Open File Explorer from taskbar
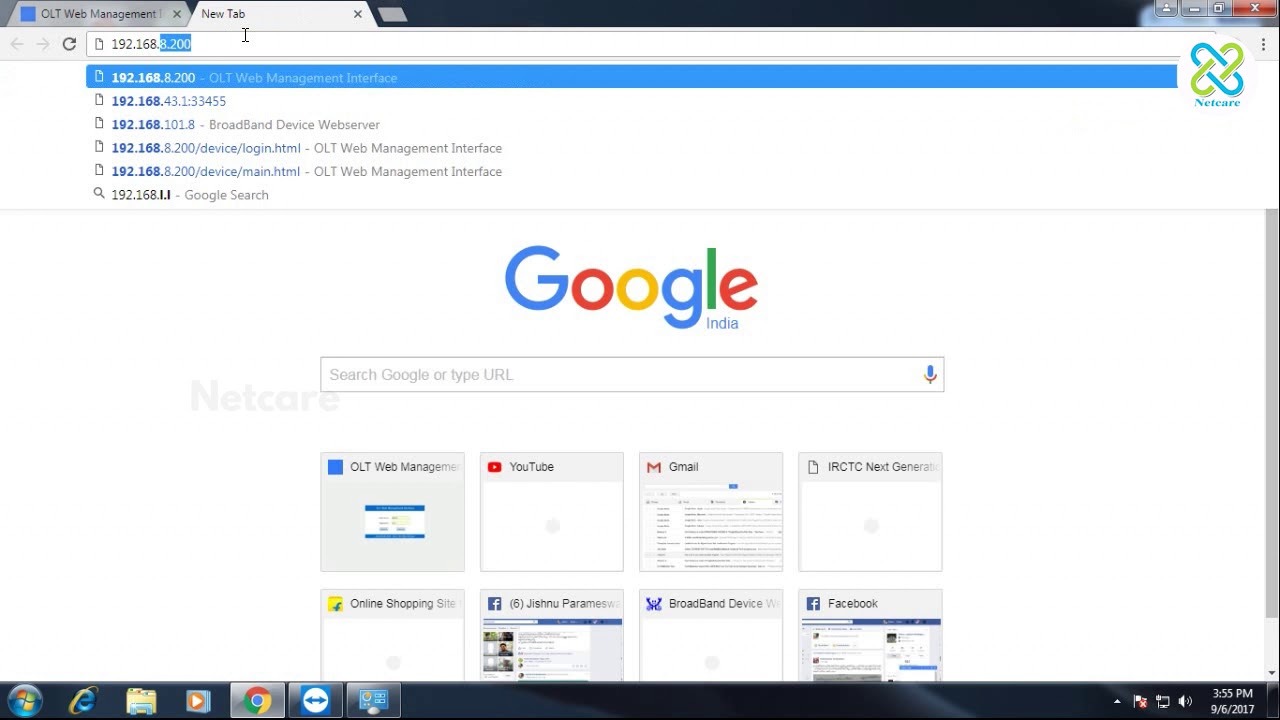This screenshot has width=1280, height=720. click(x=141, y=701)
